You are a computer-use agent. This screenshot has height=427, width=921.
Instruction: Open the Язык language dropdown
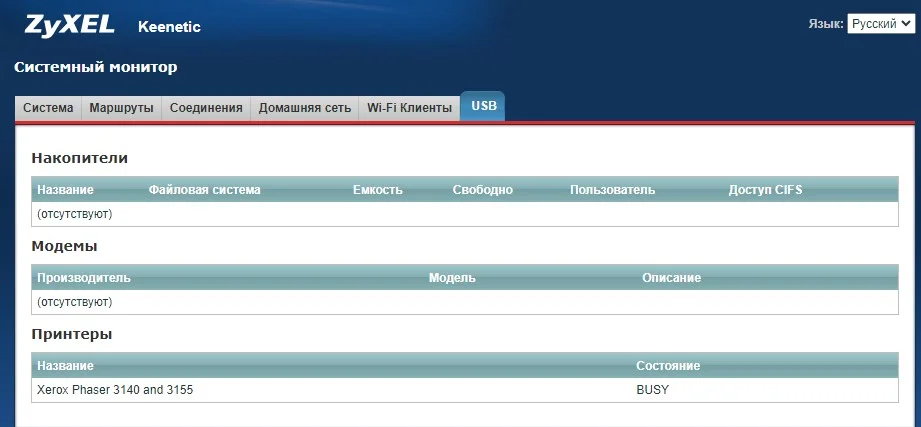879,24
